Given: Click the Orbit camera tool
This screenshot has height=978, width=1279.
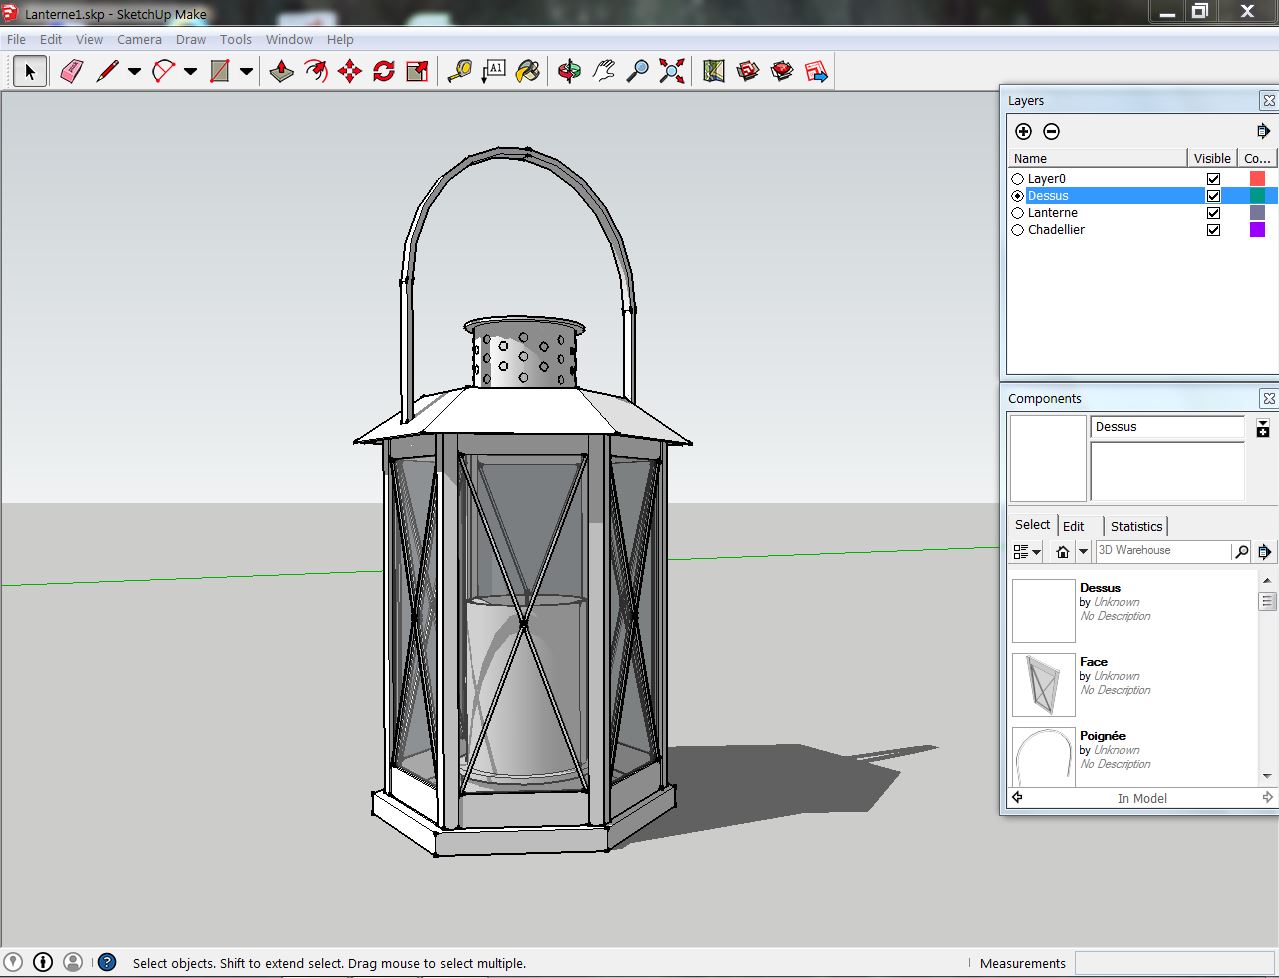Looking at the screenshot, I should click(x=569, y=71).
